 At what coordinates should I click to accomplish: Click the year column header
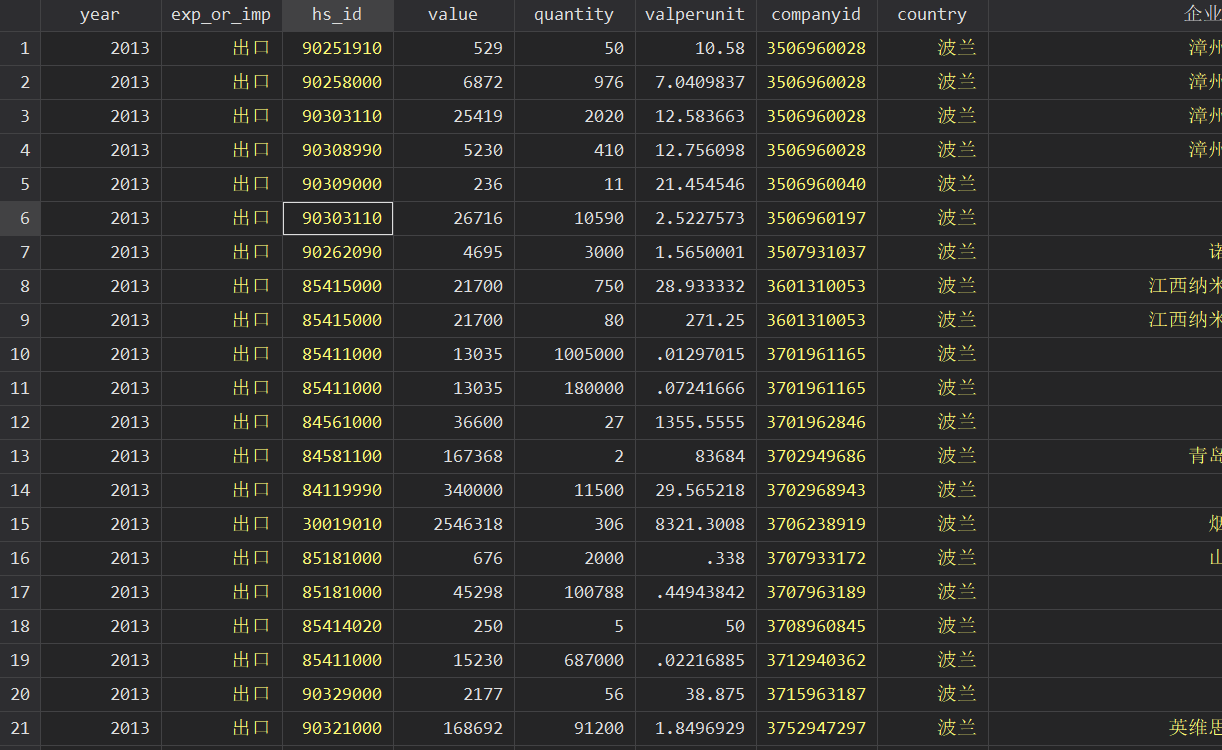[100, 15]
